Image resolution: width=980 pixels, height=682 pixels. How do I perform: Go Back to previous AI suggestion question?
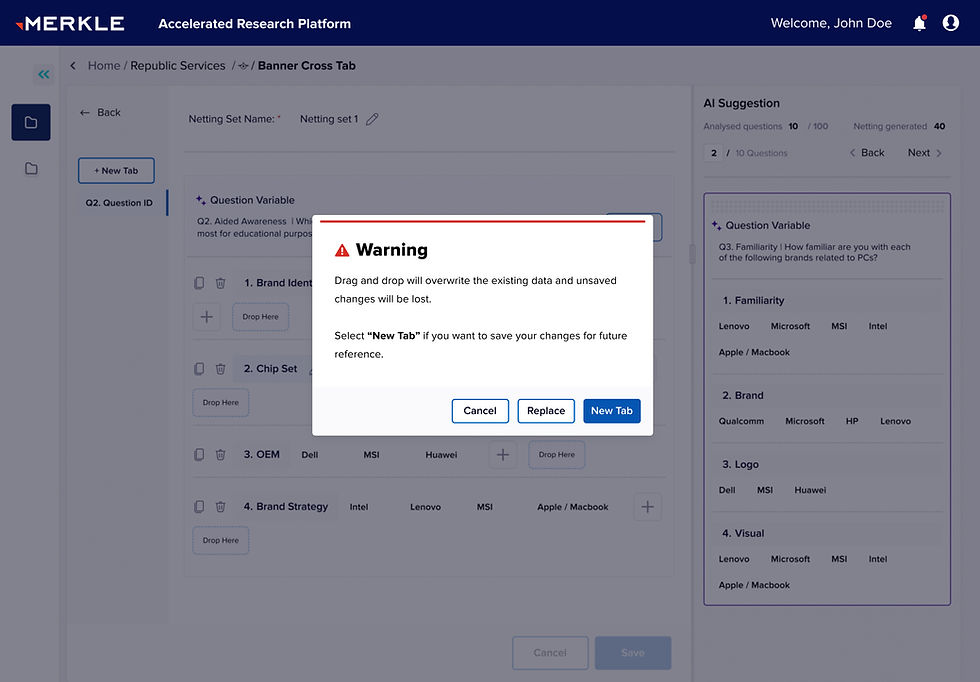[x=867, y=153]
